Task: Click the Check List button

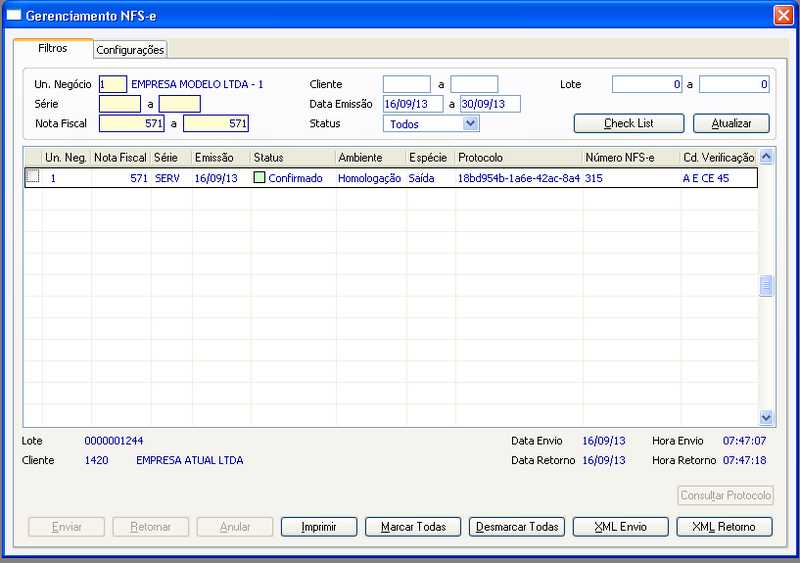Action: (629, 124)
